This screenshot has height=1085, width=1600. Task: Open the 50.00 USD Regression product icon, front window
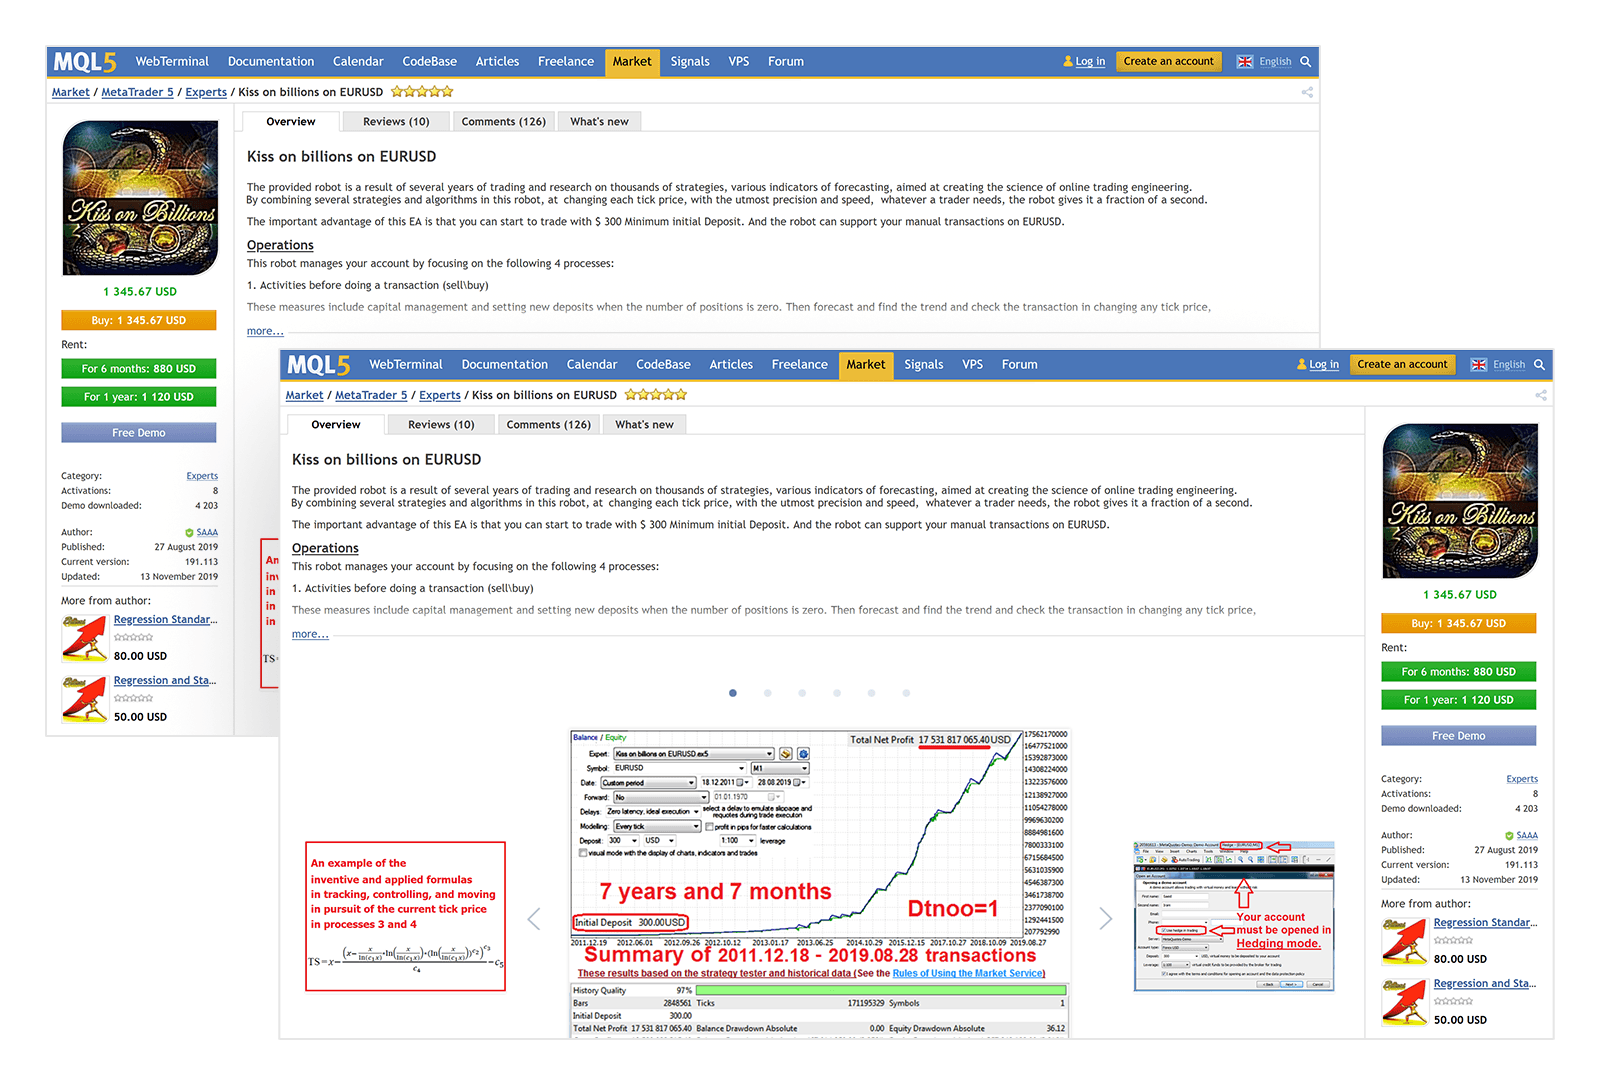click(x=1404, y=1002)
